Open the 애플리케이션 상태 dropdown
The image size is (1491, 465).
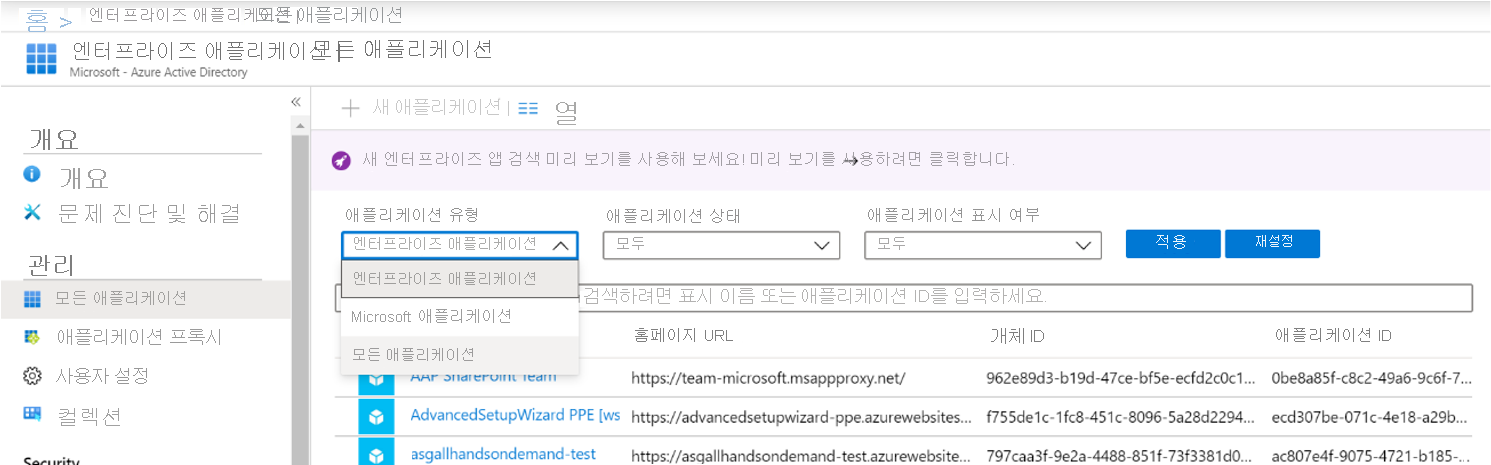coord(721,244)
